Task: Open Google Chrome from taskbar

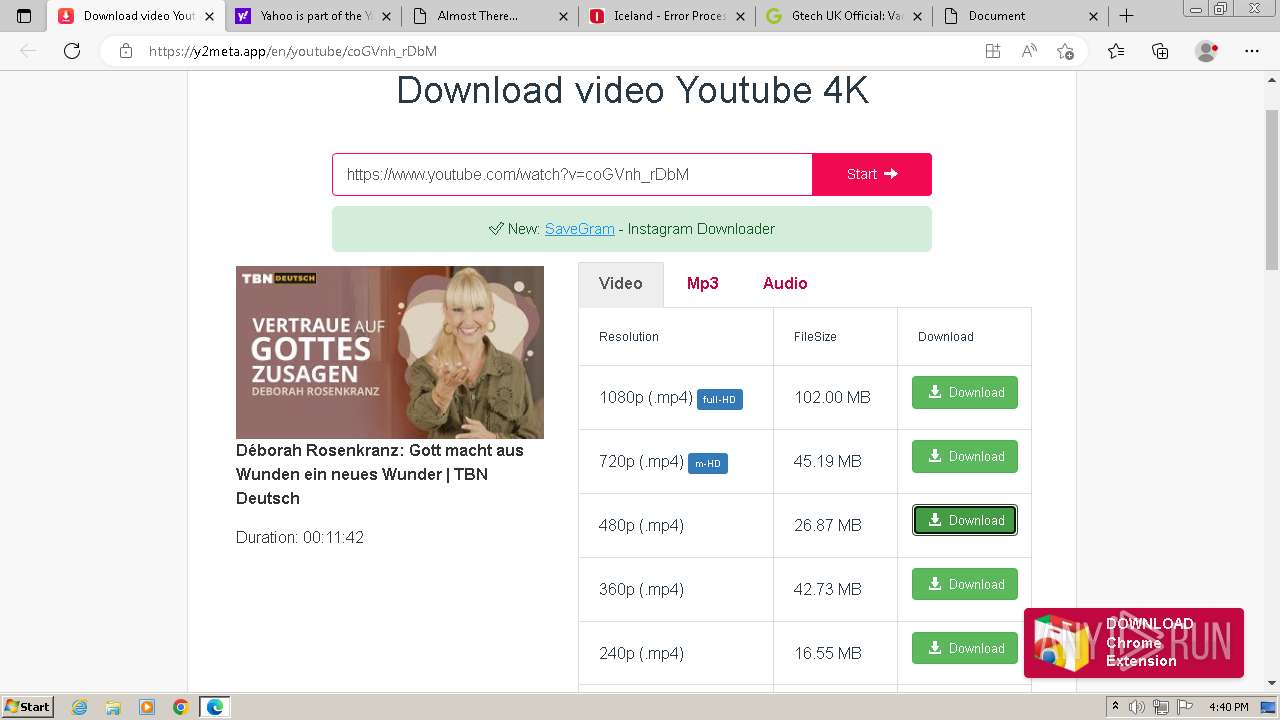Action: [181, 707]
